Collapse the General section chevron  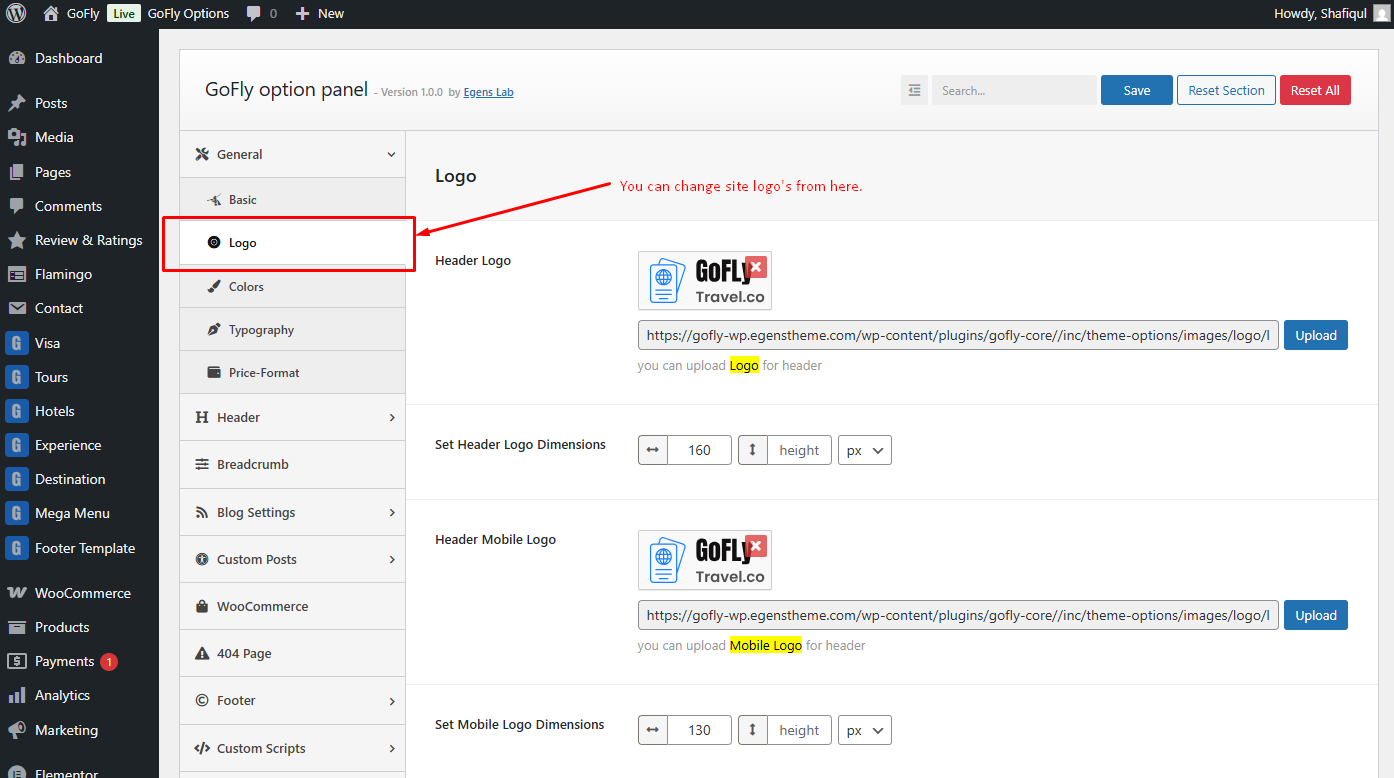point(391,154)
